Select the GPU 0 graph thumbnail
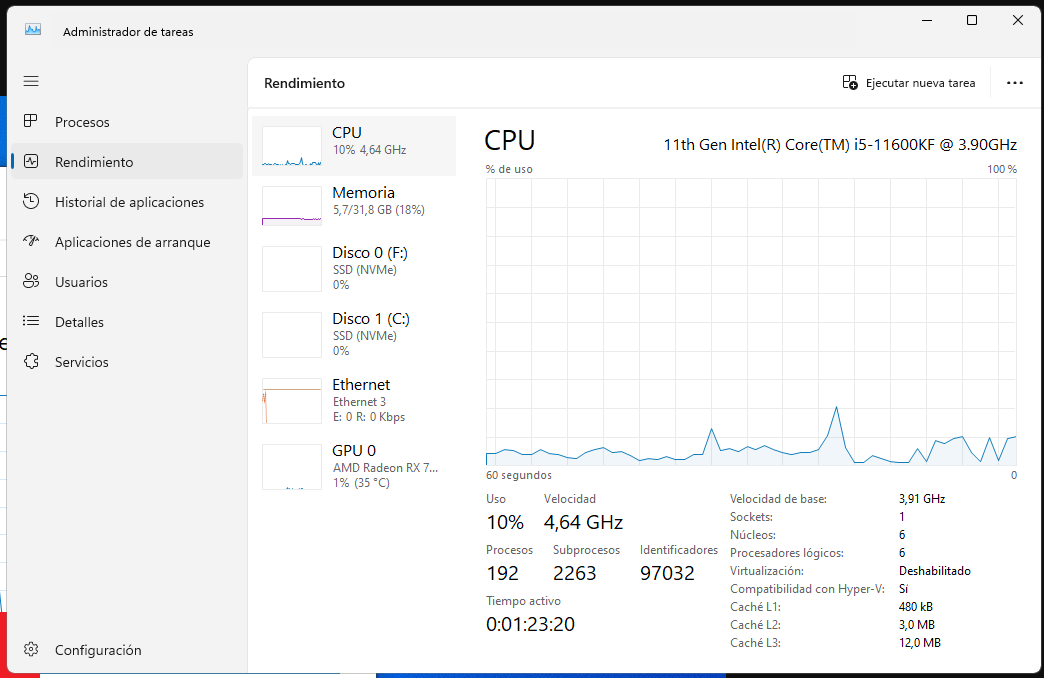The image size is (1044, 678). point(292,467)
